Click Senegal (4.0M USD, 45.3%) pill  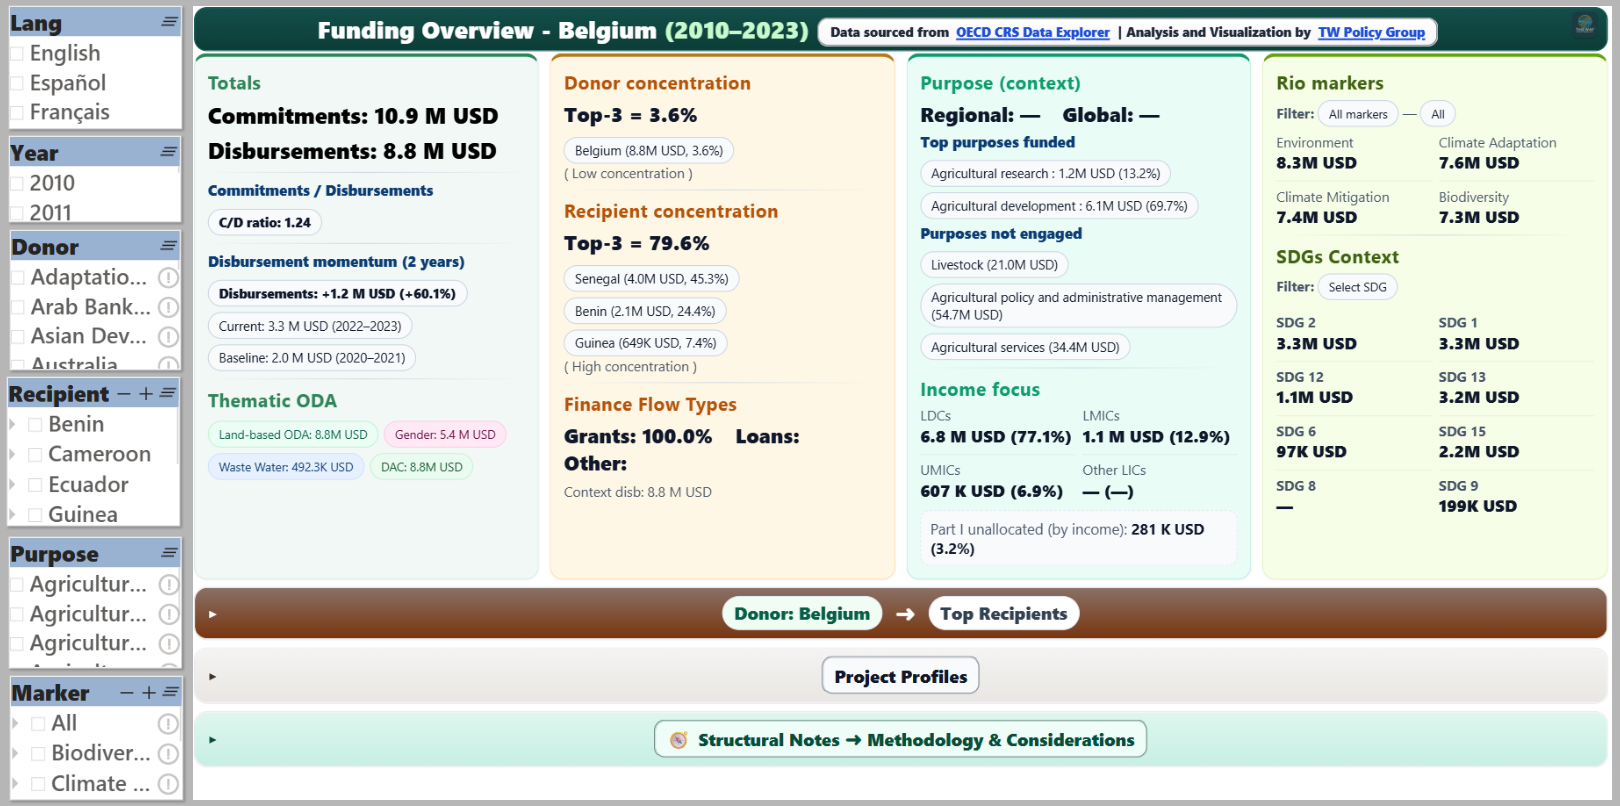coord(651,279)
